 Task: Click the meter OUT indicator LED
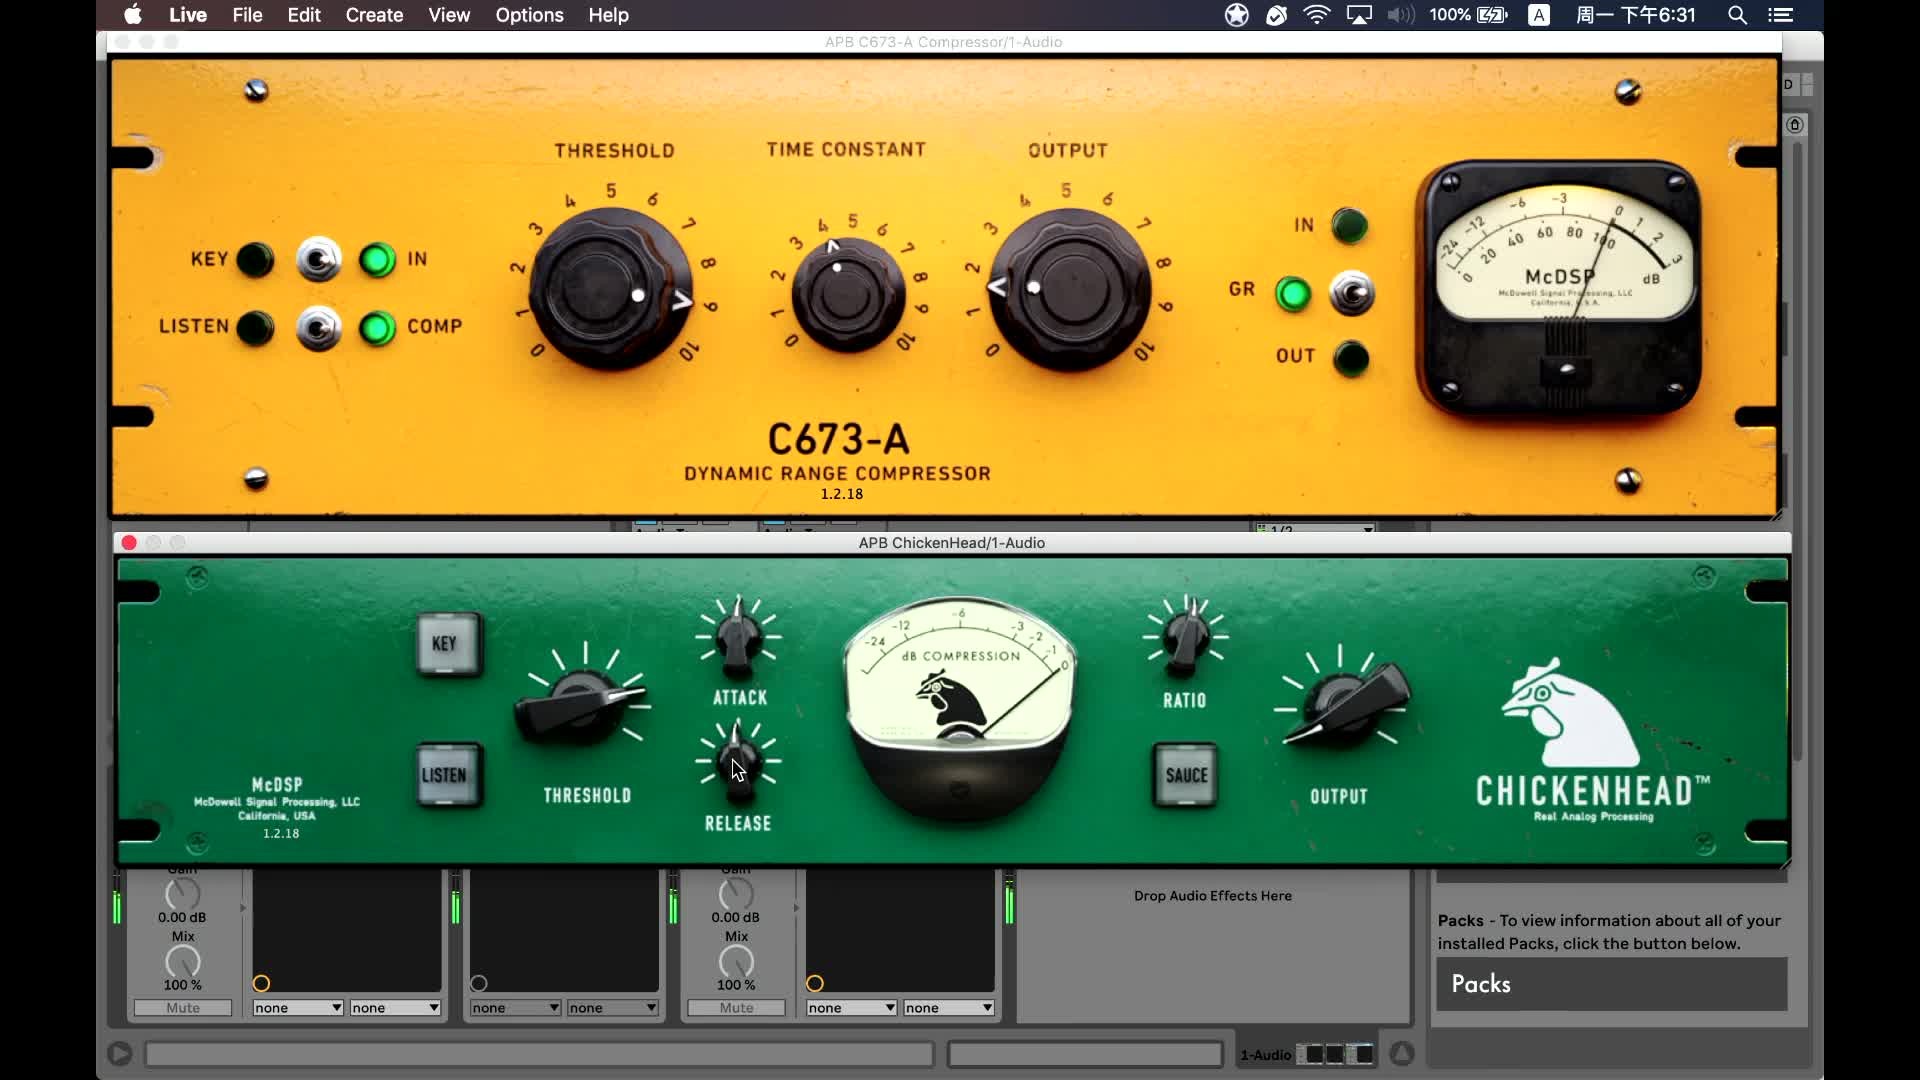pyautogui.click(x=1351, y=358)
